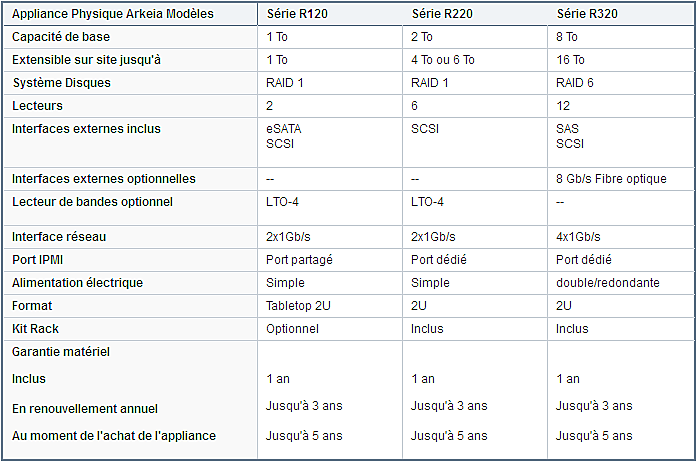The height and width of the screenshot is (462, 697).
Task: Click '2U' in Format row under R320
Action: 564,306
